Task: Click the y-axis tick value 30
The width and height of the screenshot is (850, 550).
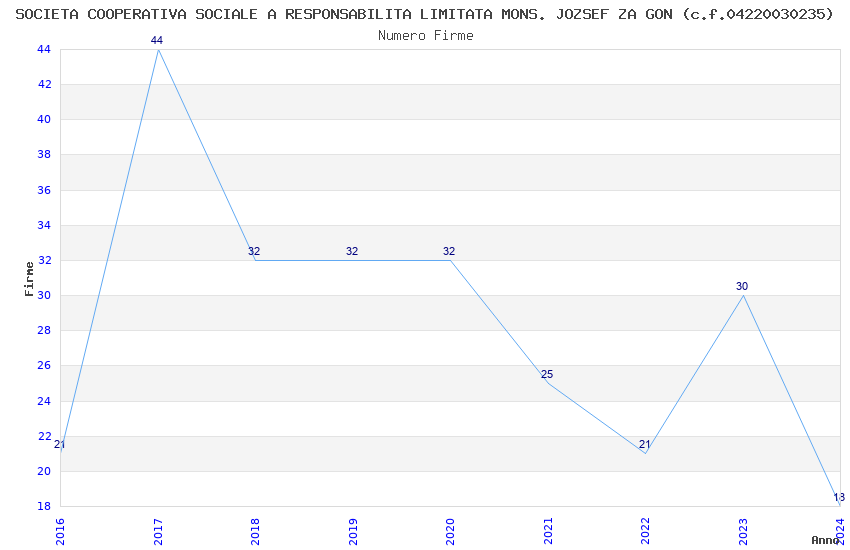Action: click(44, 295)
